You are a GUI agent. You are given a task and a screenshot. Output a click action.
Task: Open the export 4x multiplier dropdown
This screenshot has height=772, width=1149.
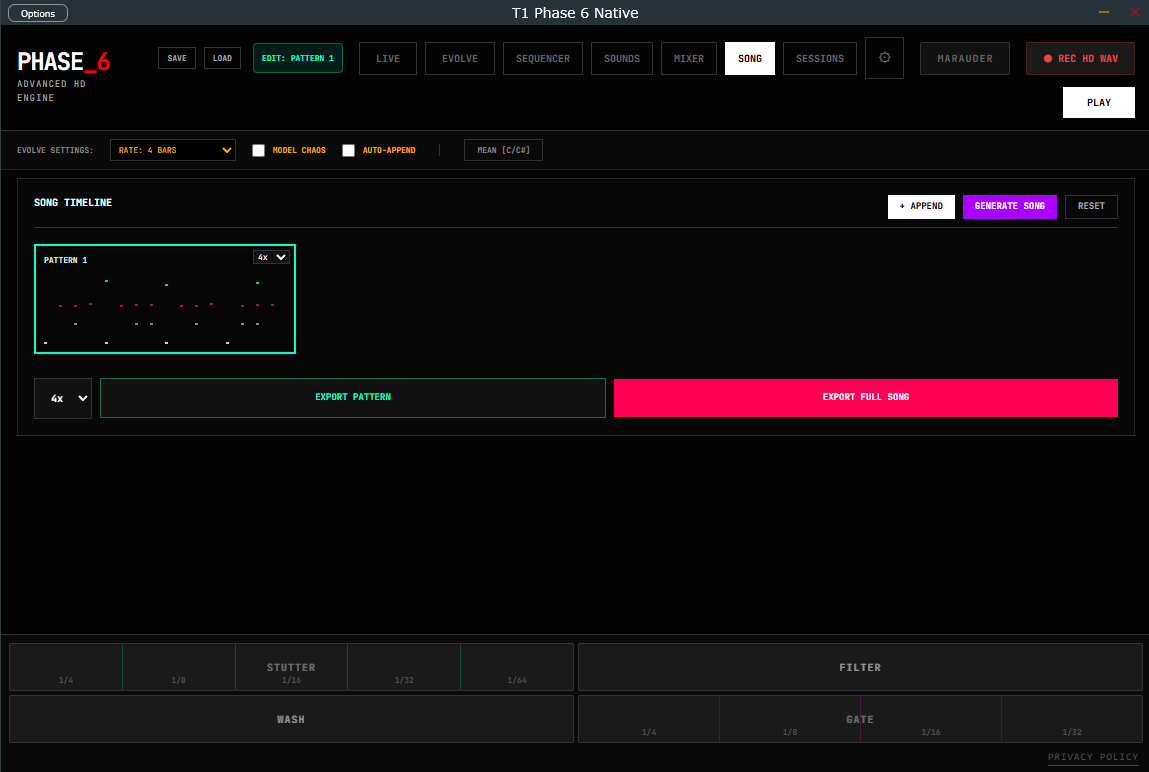[63, 398]
